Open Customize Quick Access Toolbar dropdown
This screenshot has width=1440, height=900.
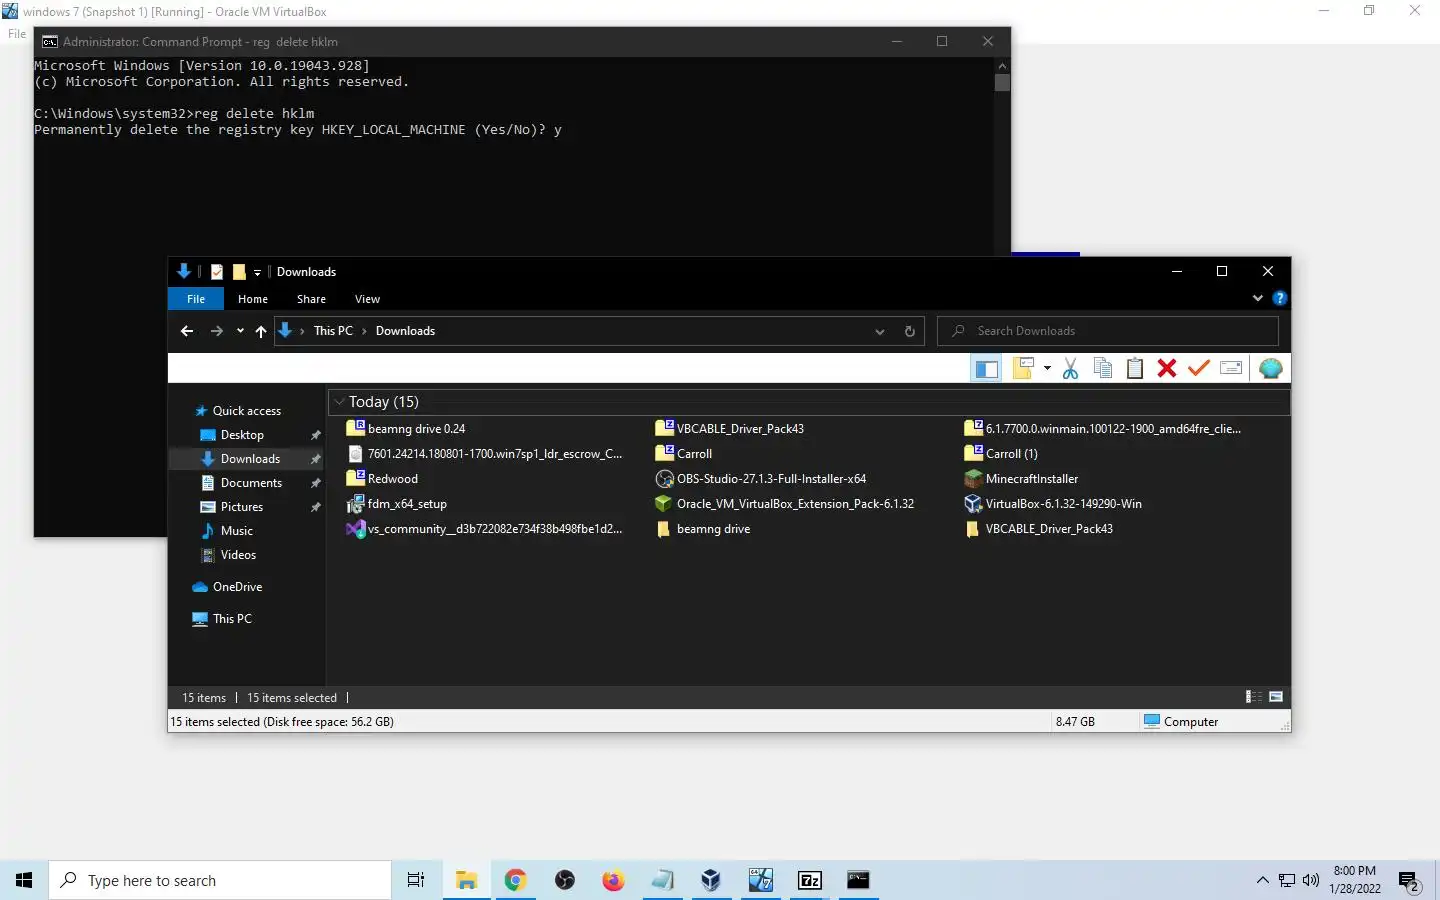tap(257, 272)
